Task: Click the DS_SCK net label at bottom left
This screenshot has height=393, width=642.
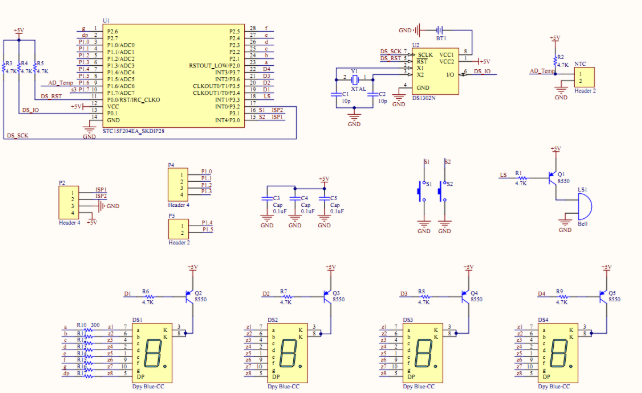Action: tap(18, 135)
